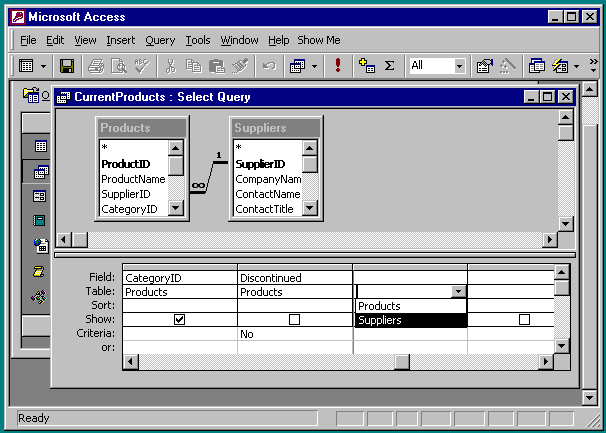Image resolution: width=606 pixels, height=433 pixels.
Task: Save the query with the floppy icon
Action: tap(66, 66)
